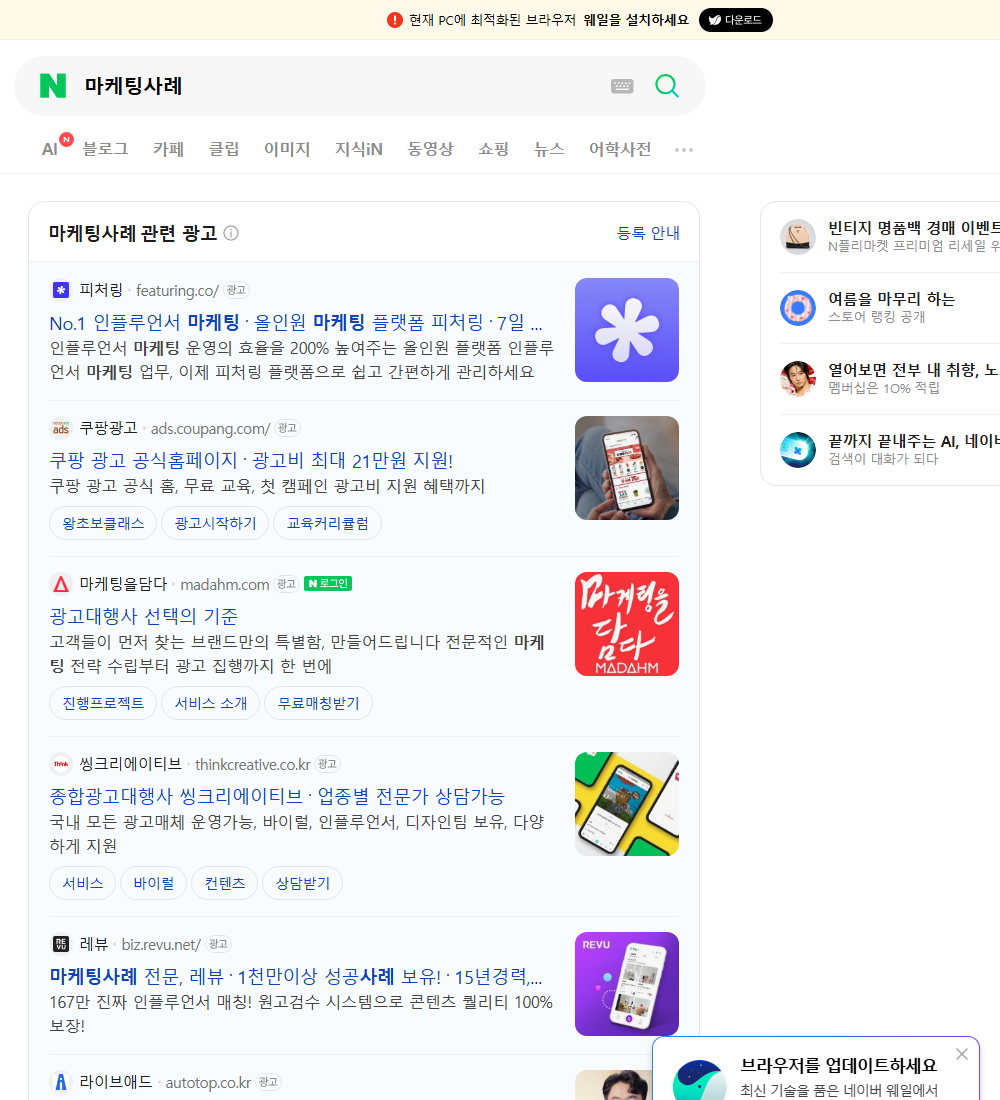Click the purple REVU phone thumbnail
Viewport: 1000px width, 1100px height.
click(627, 984)
